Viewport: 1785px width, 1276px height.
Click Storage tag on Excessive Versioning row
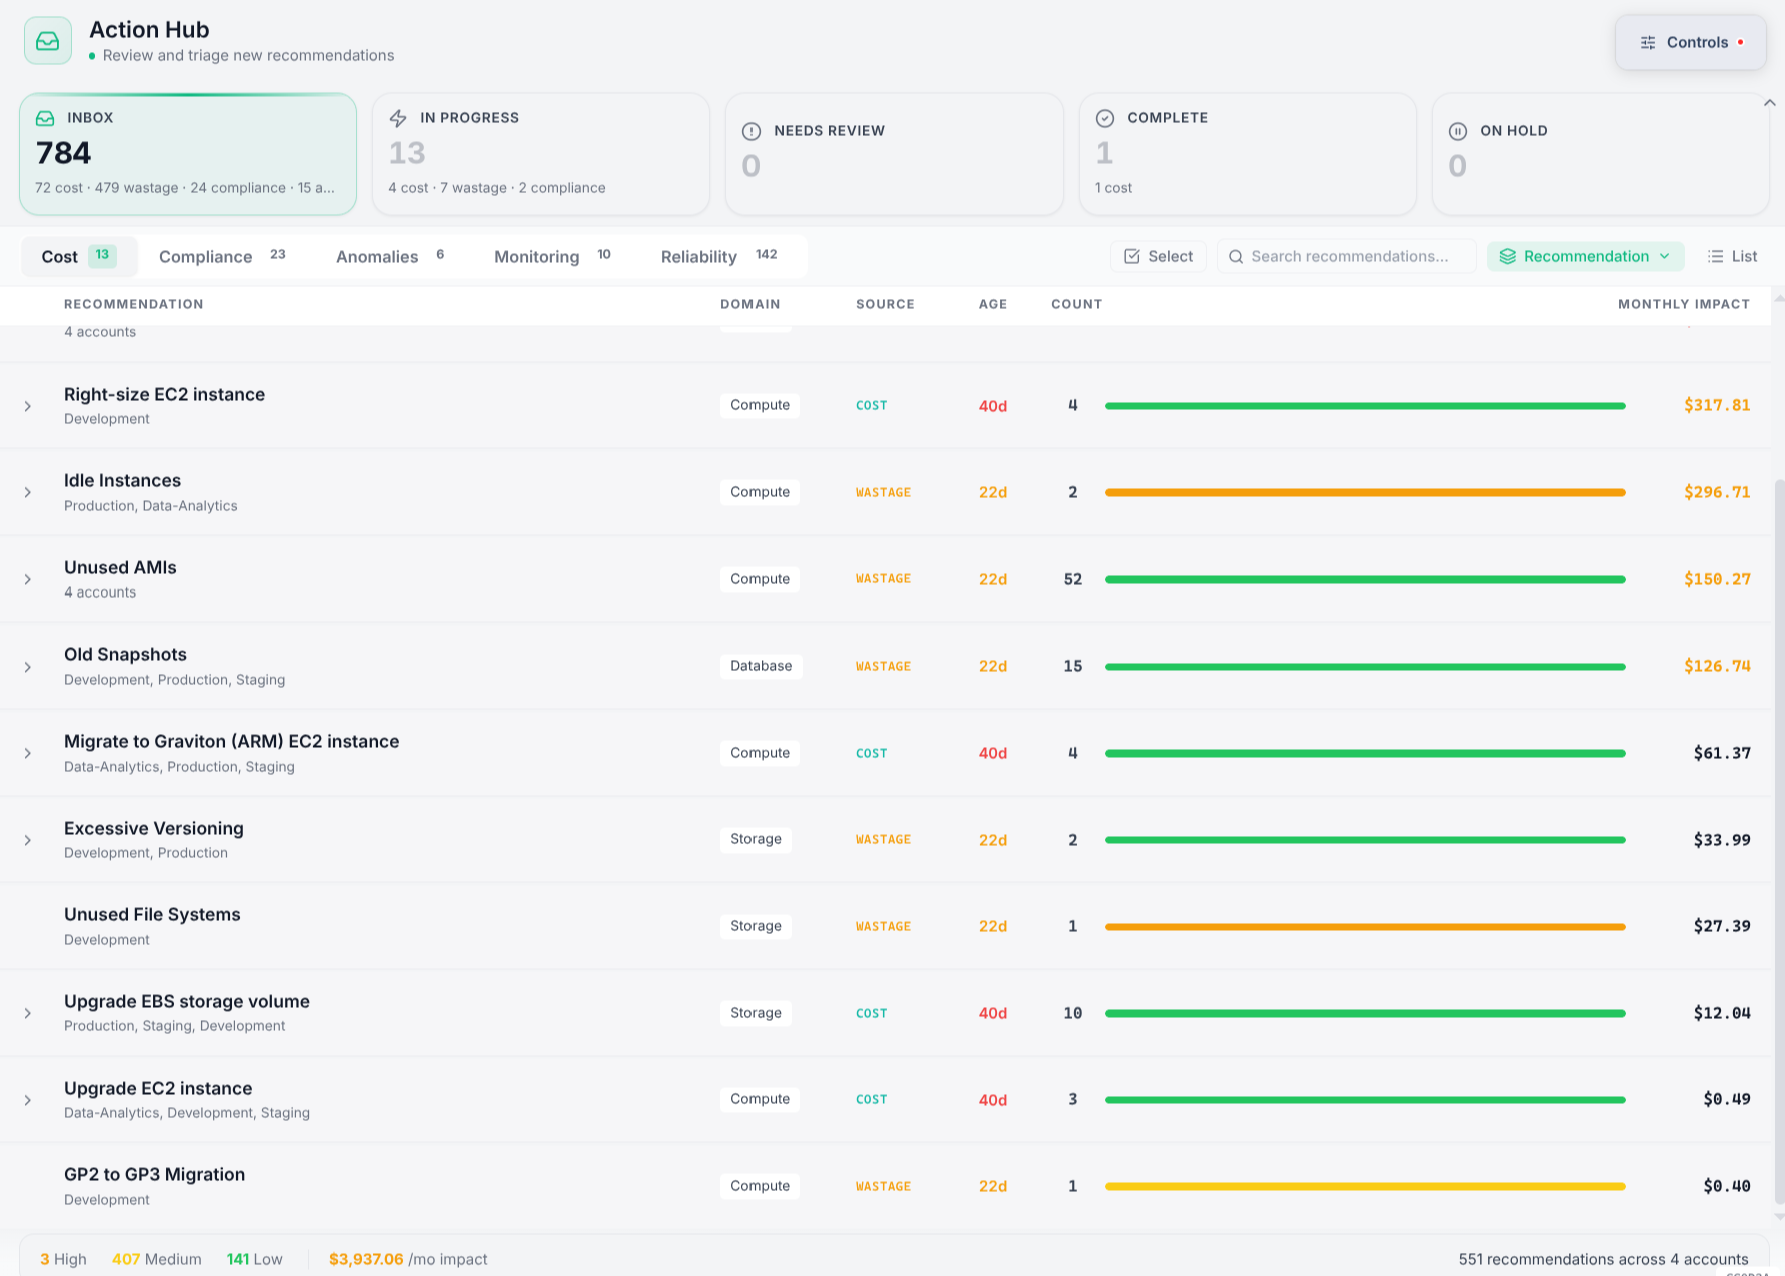click(x=756, y=839)
